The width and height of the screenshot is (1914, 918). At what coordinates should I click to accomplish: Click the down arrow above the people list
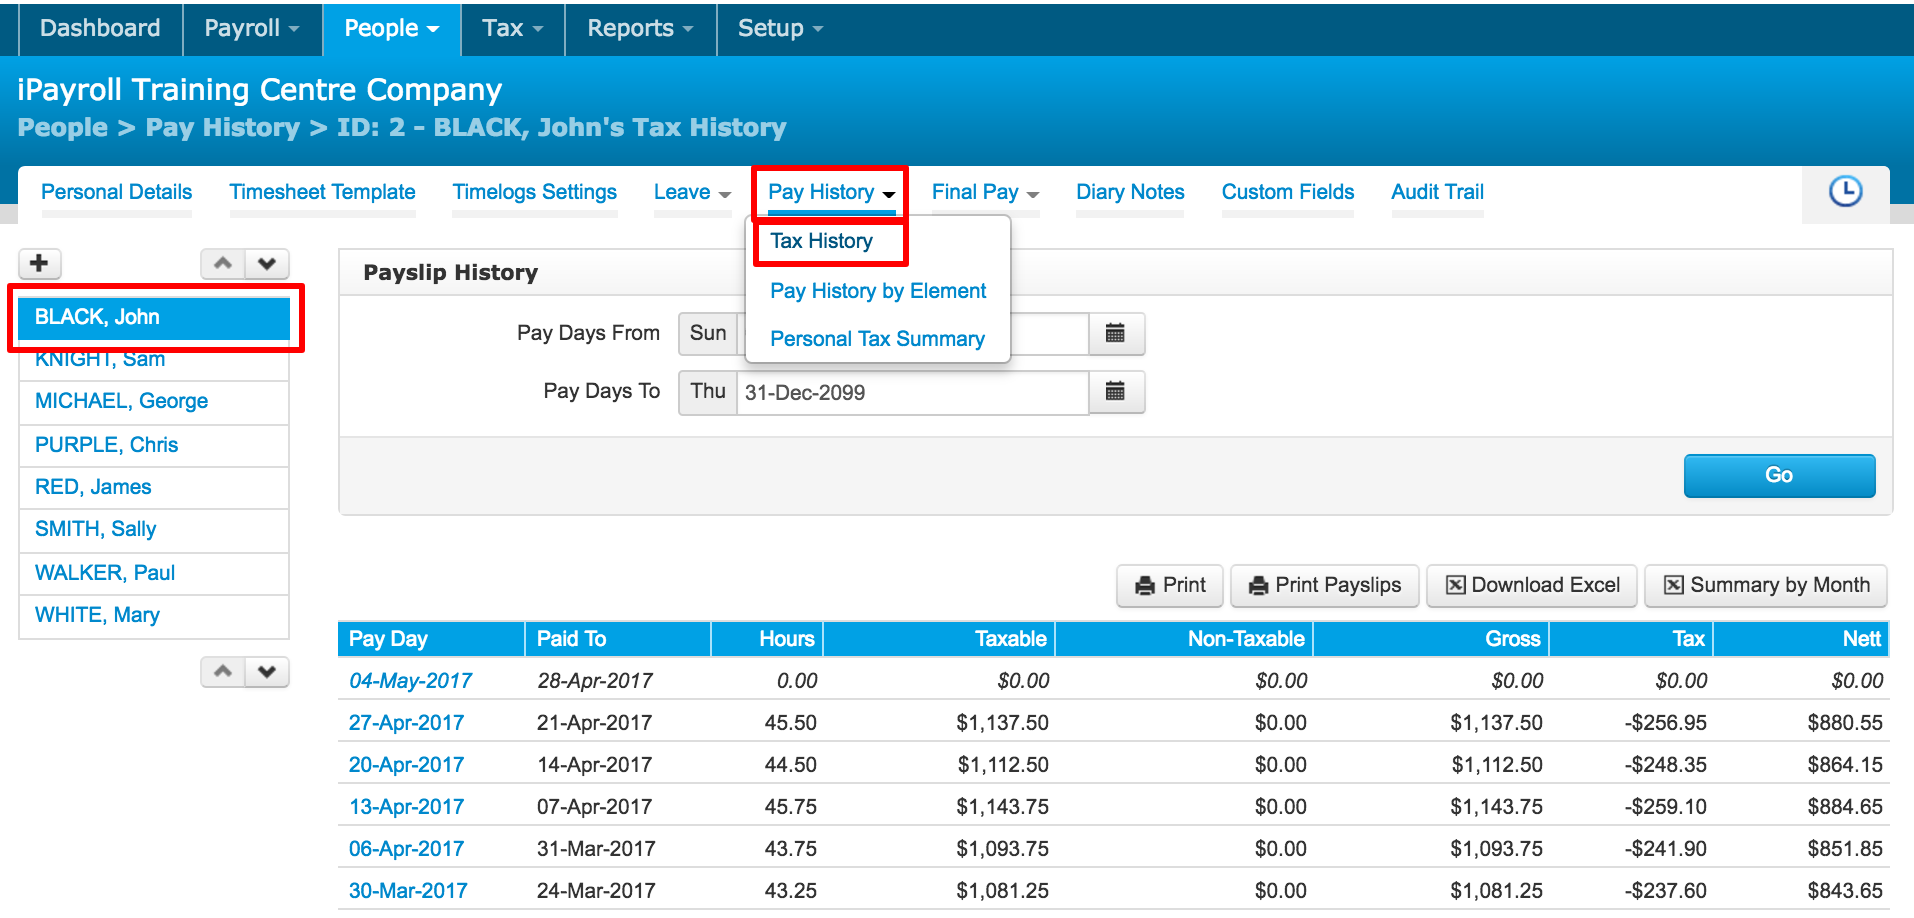(267, 263)
